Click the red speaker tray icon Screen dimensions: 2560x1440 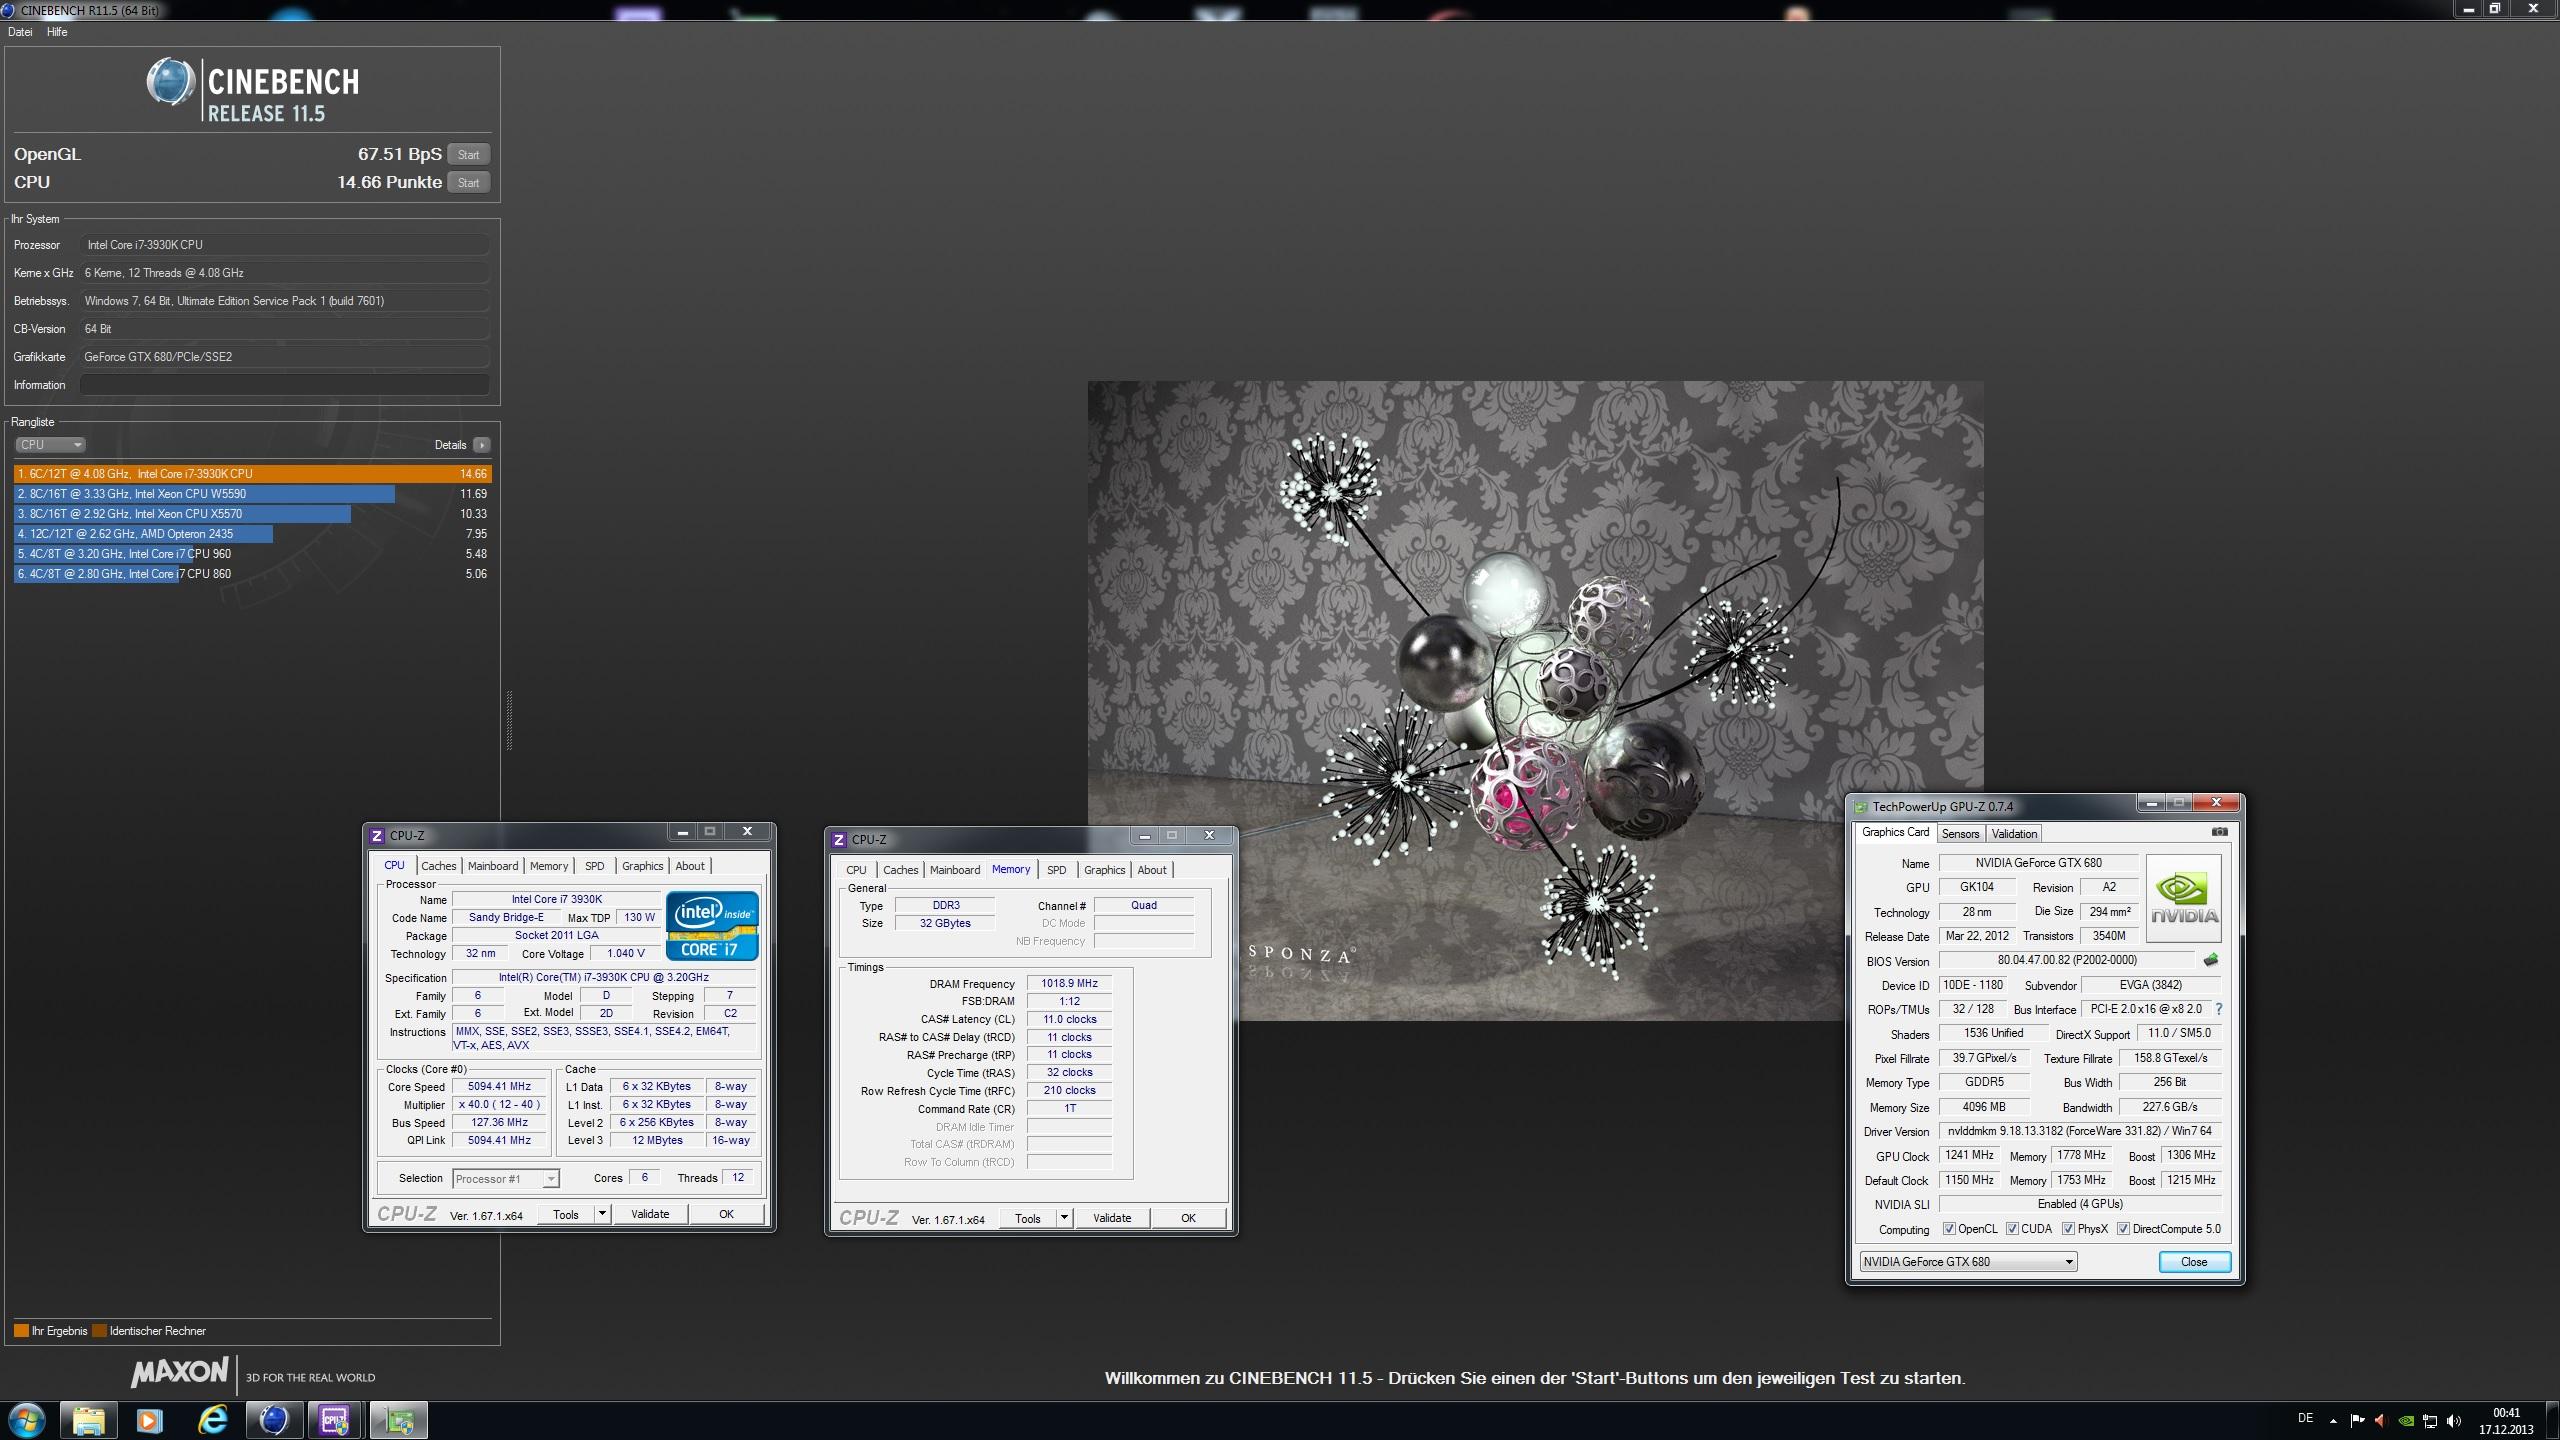coord(2382,1421)
